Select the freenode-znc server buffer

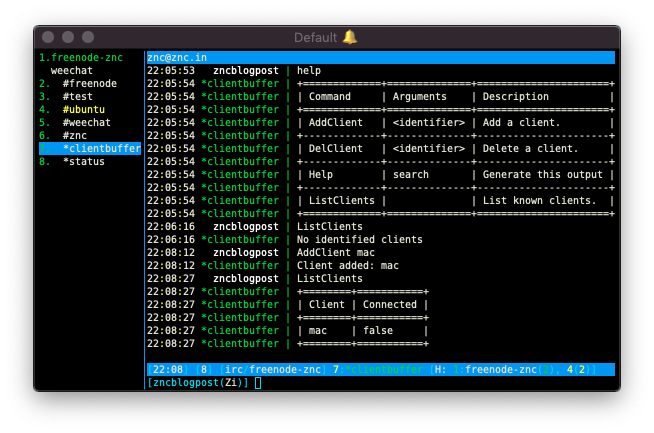(81, 58)
